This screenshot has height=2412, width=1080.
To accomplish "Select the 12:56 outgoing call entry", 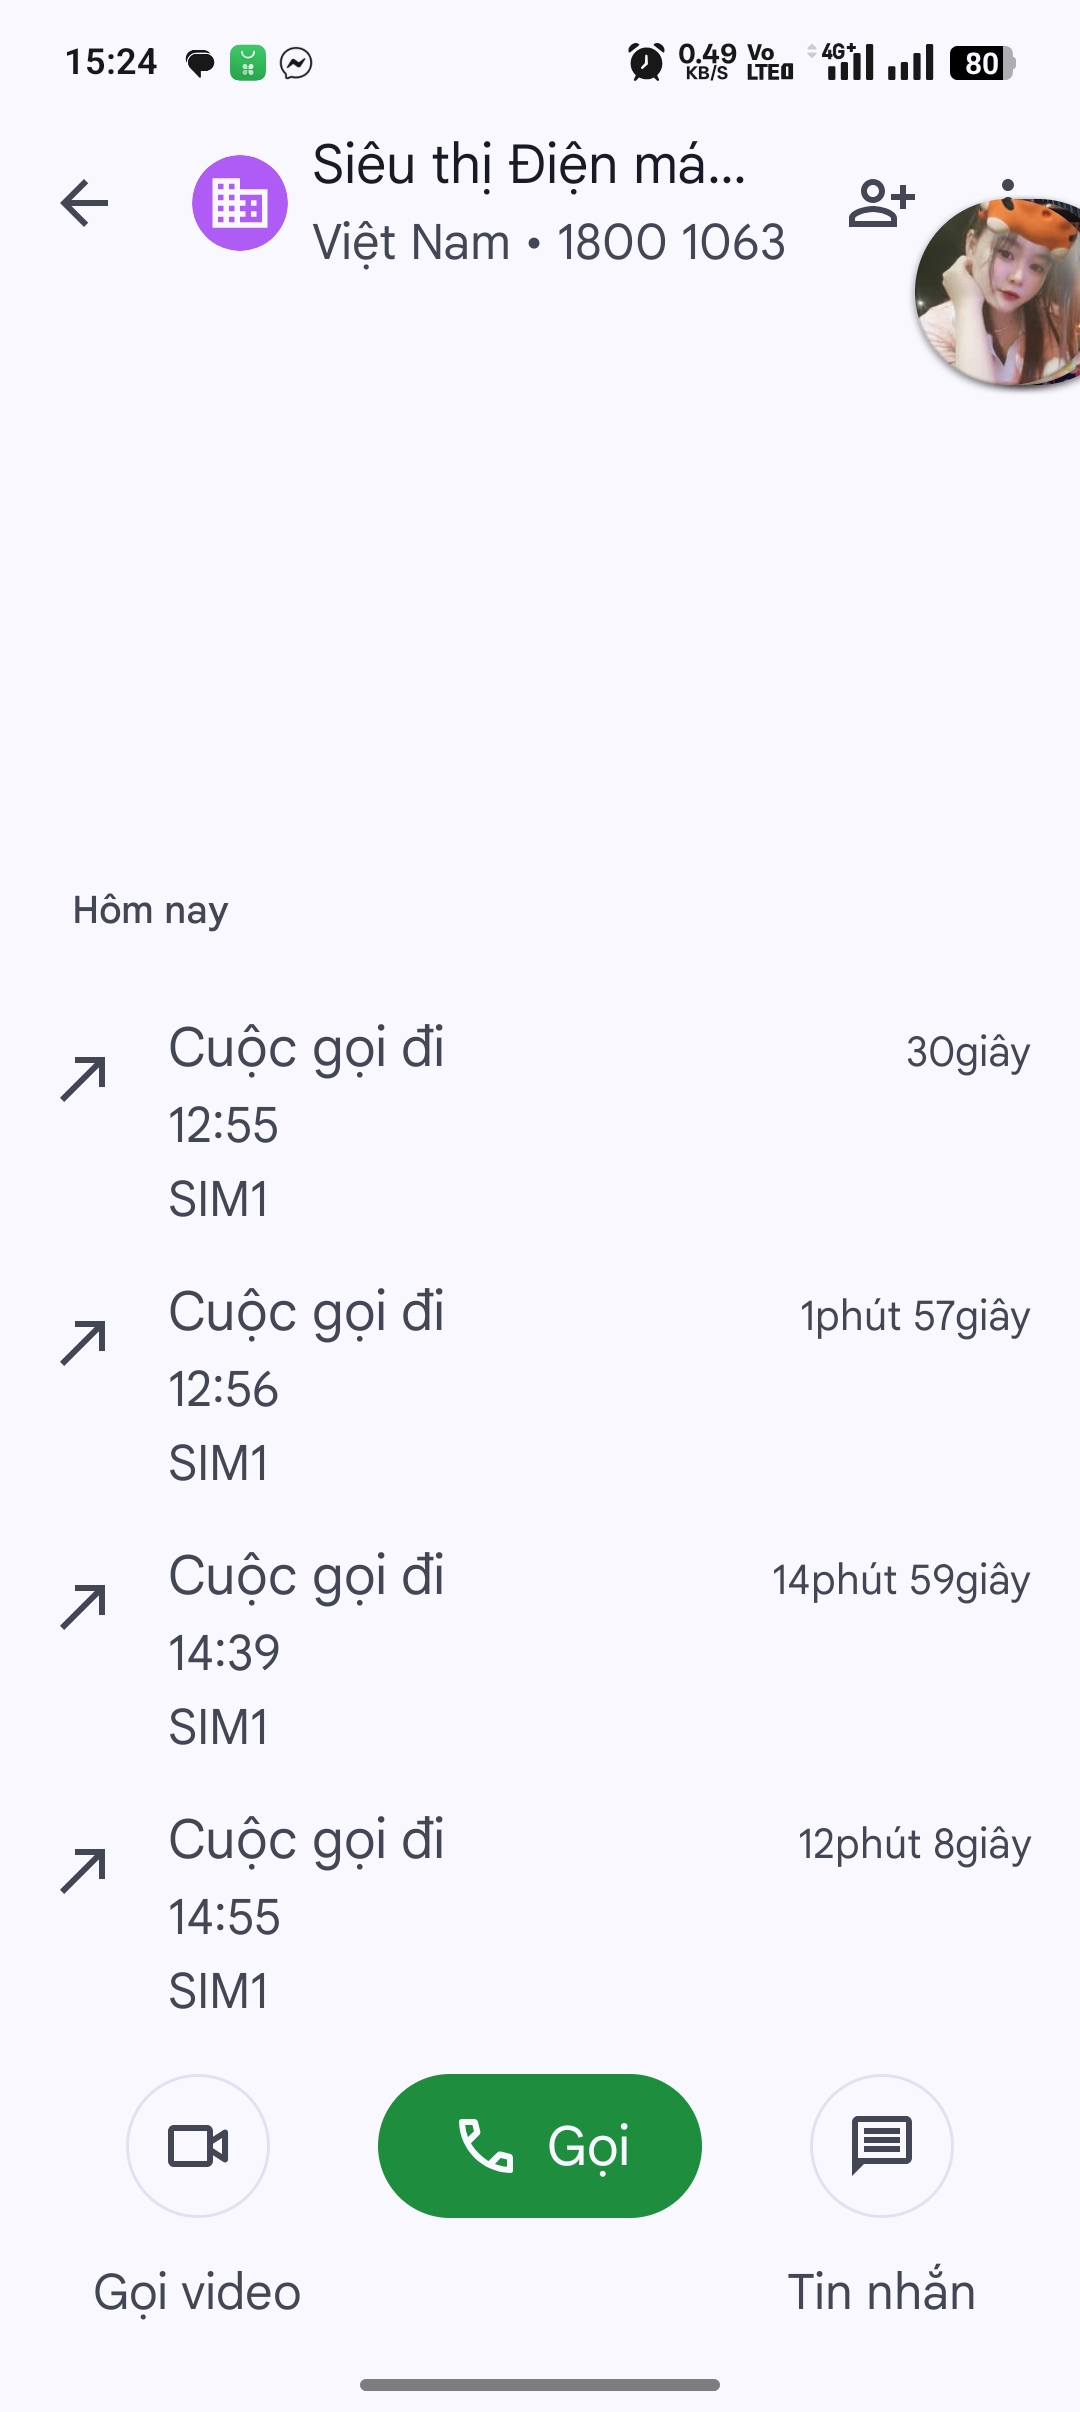I will (540, 1386).
